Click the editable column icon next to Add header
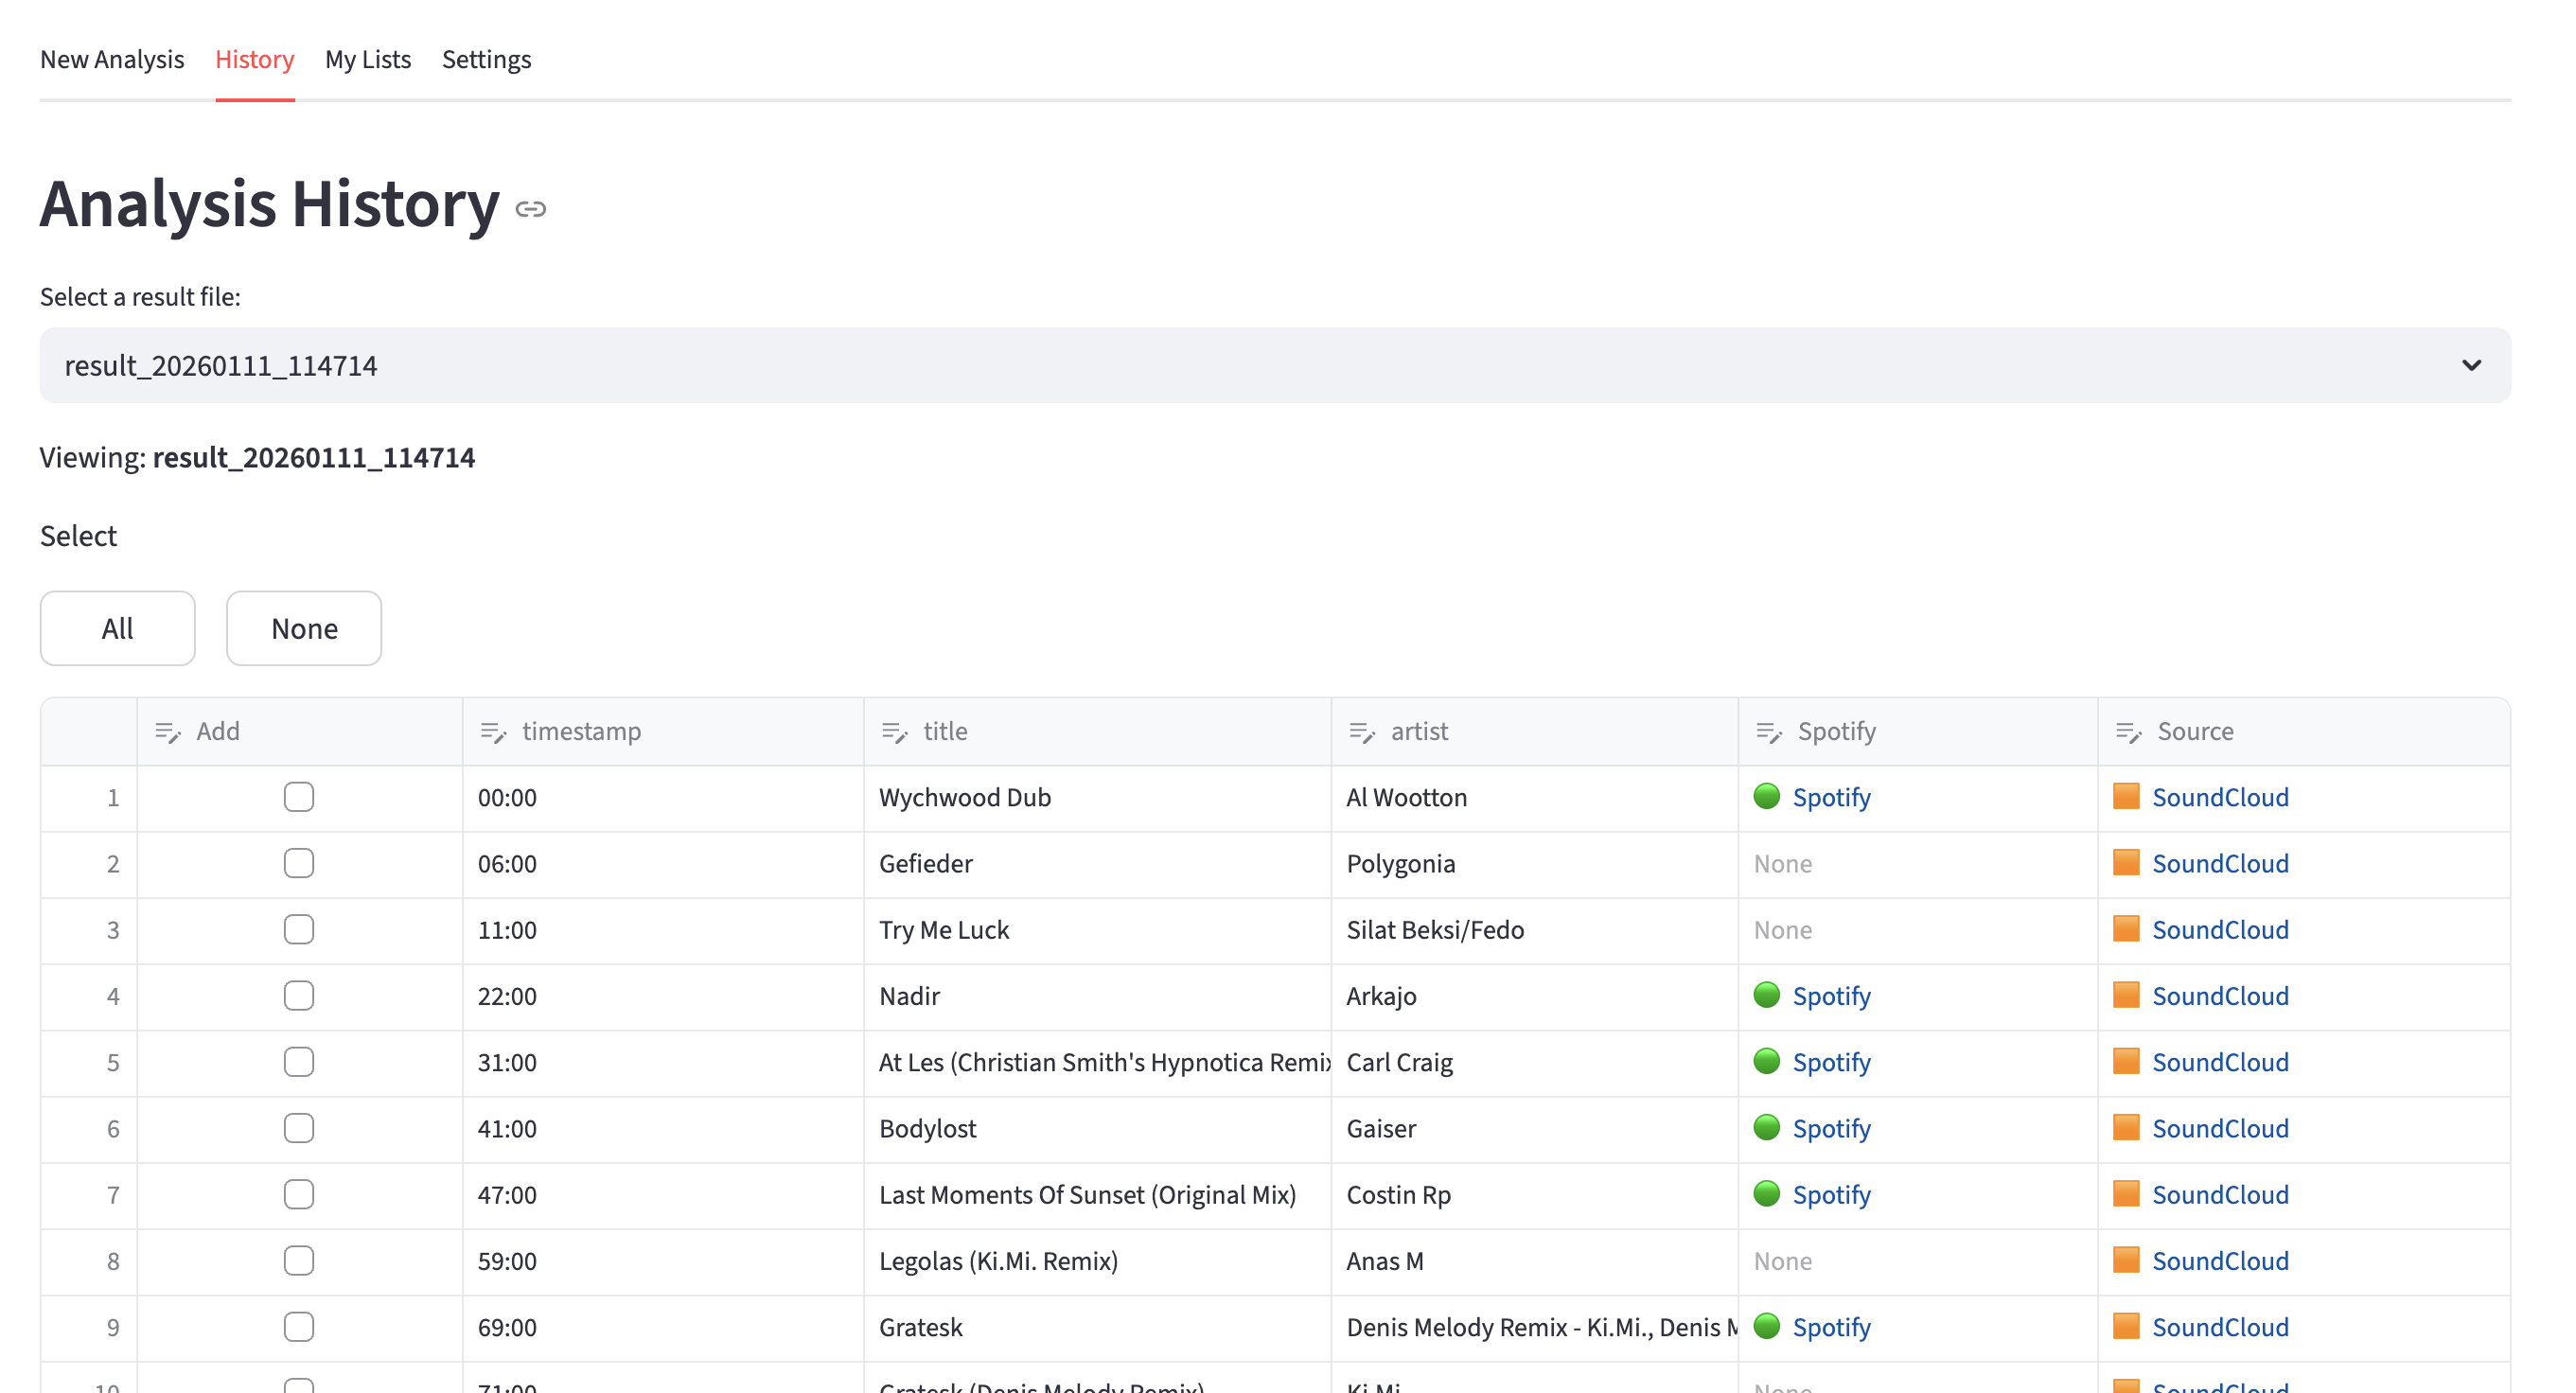 click(168, 732)
